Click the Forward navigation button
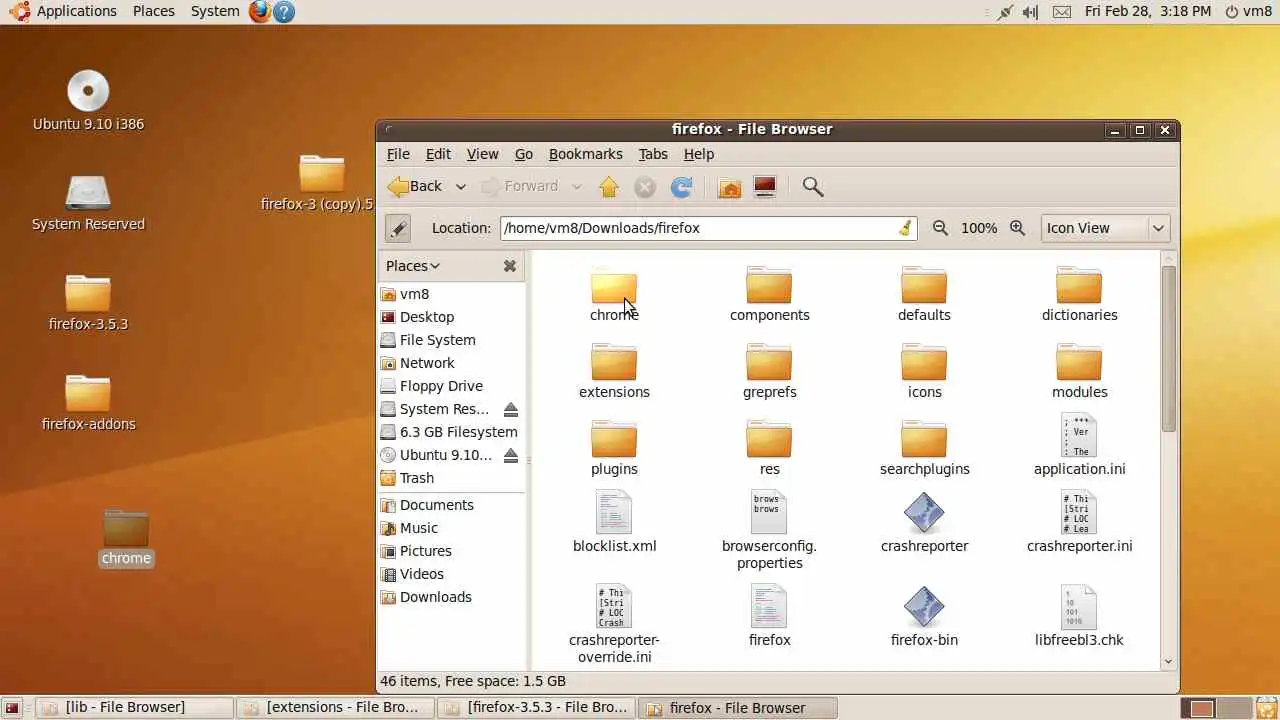Screen dimensions: 1280x720 tap(519, 186)
